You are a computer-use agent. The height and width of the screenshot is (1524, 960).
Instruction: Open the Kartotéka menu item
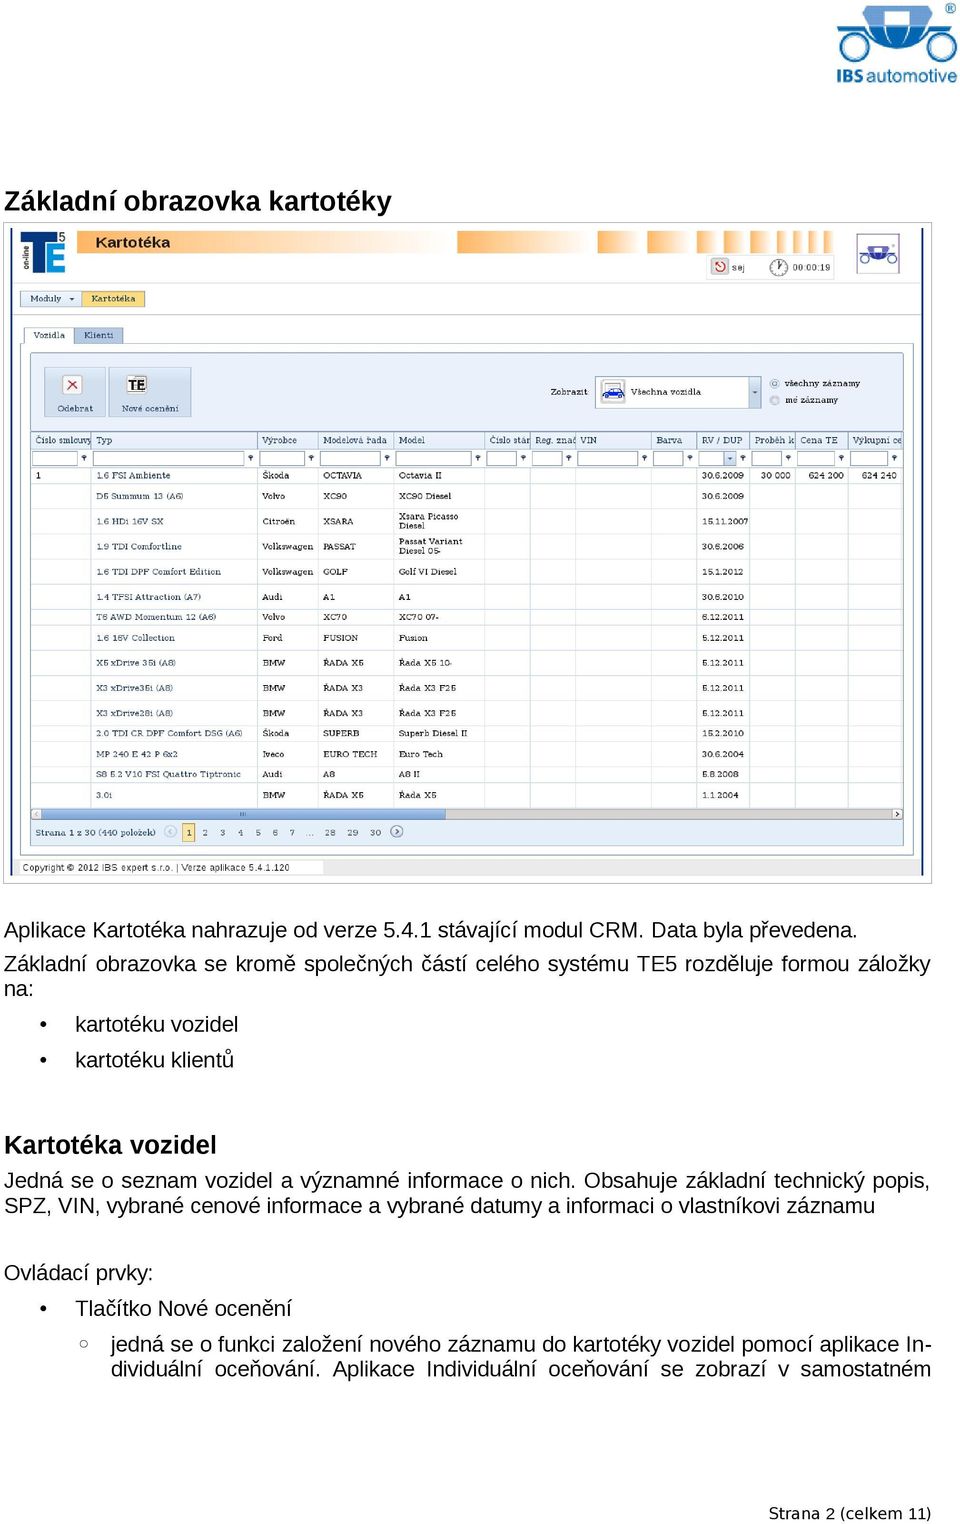click(114, 298)
